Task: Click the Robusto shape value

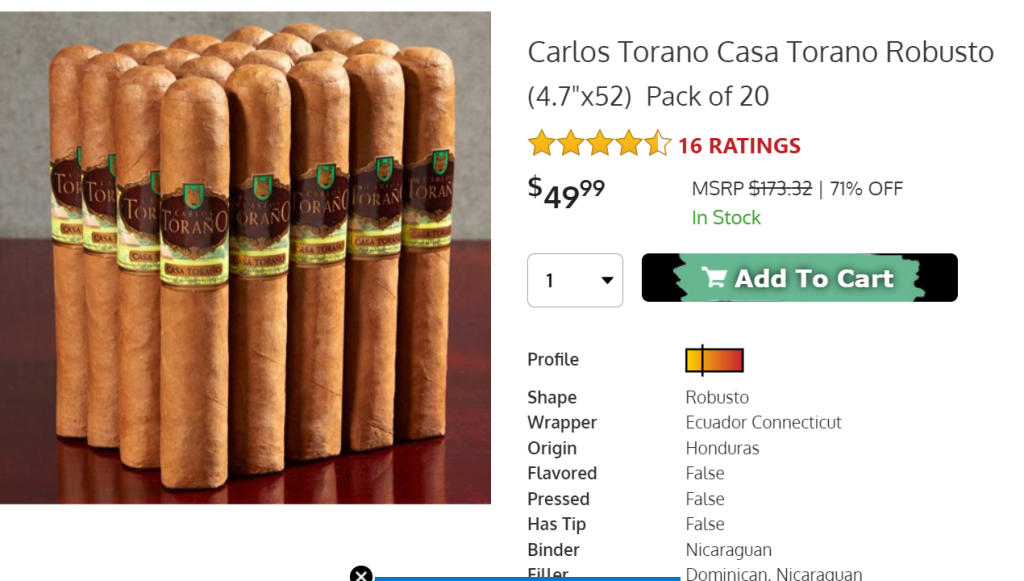Action: pos(717,398)
